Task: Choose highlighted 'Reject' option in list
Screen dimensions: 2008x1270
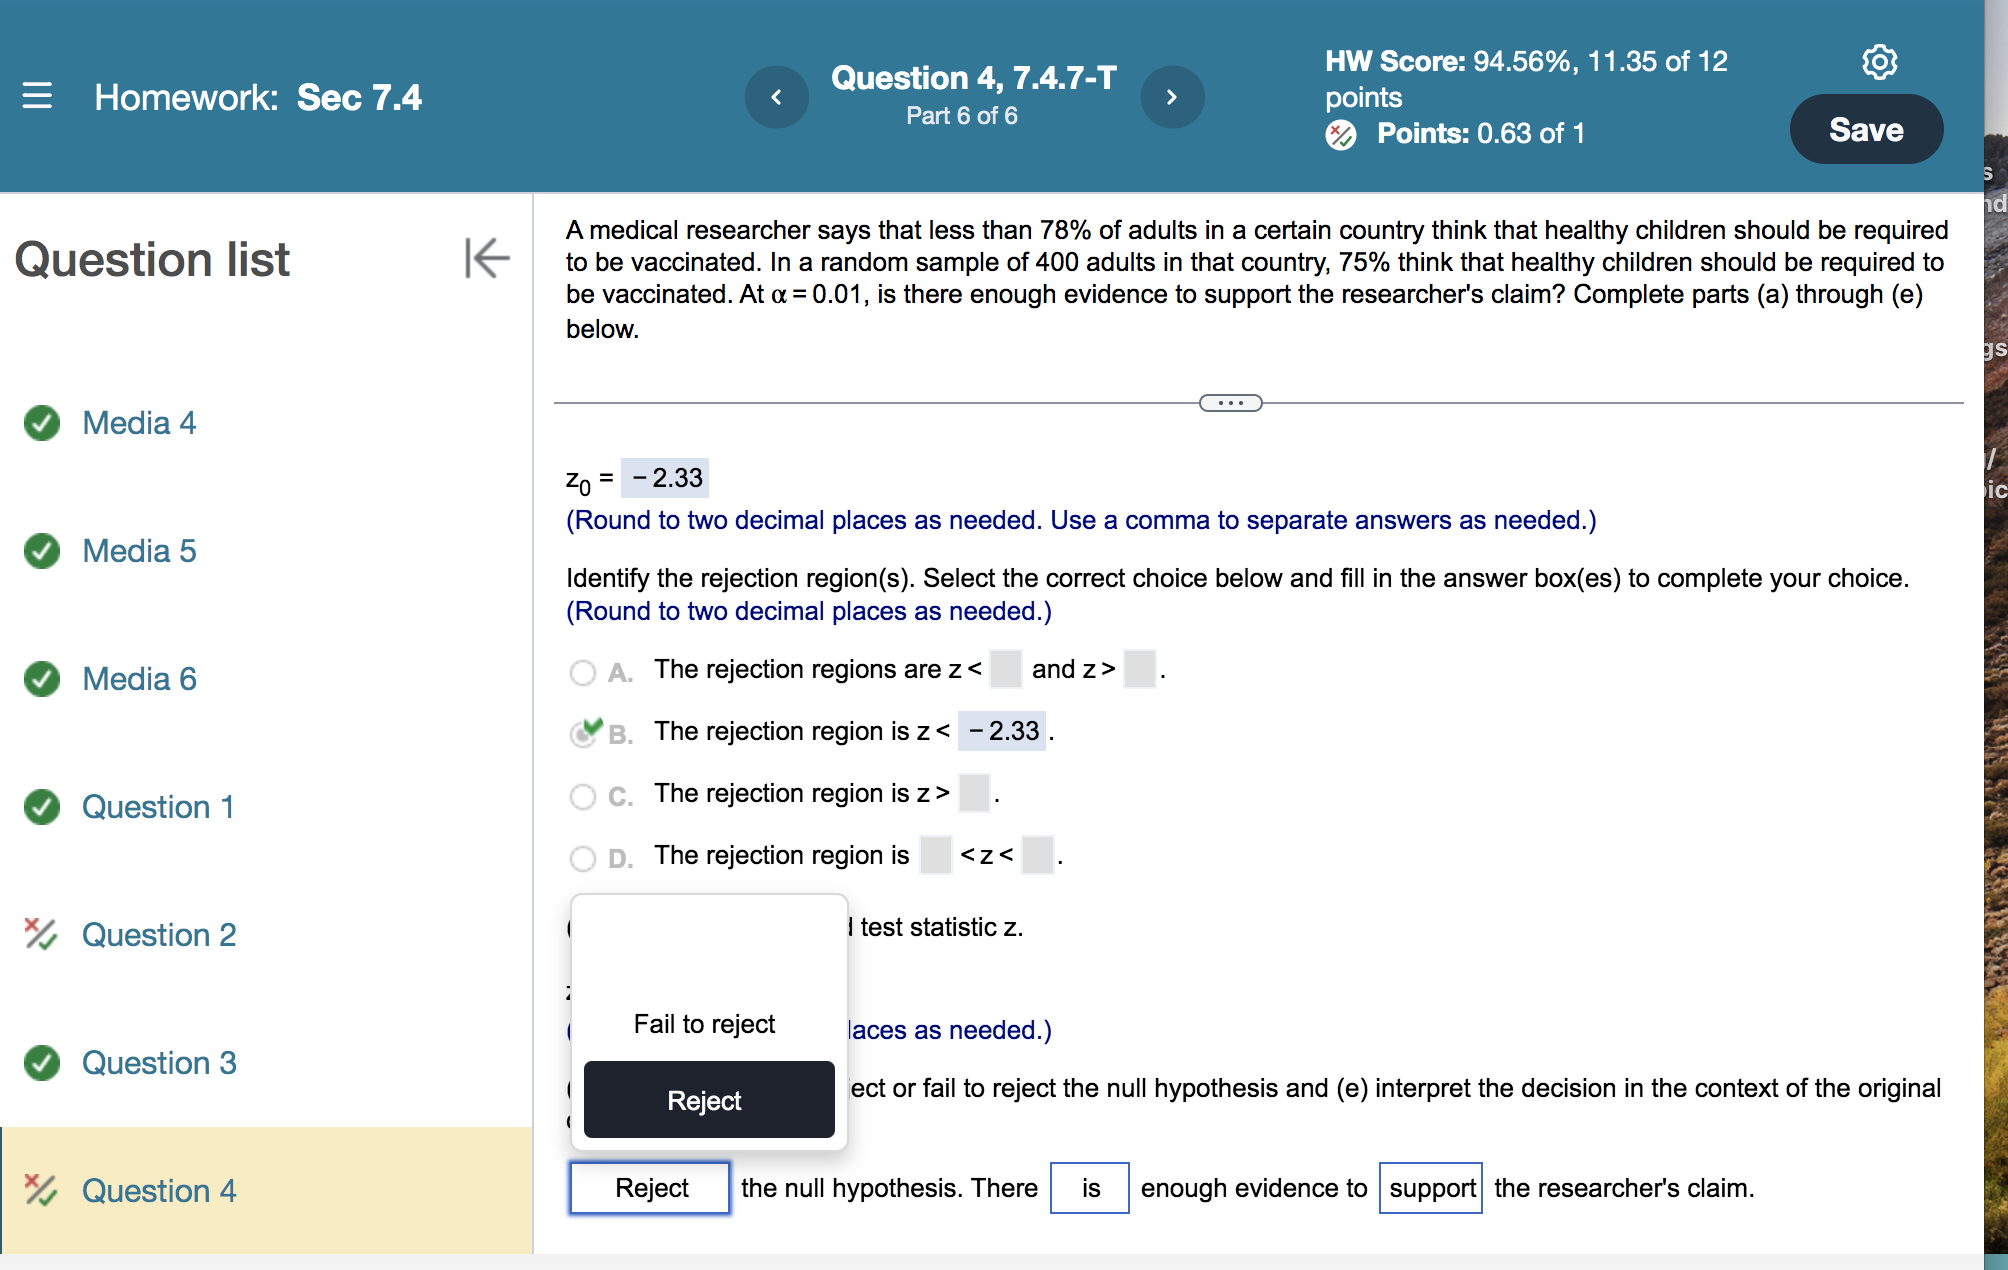Action: pyautogui.click(x=708, y=1100)
